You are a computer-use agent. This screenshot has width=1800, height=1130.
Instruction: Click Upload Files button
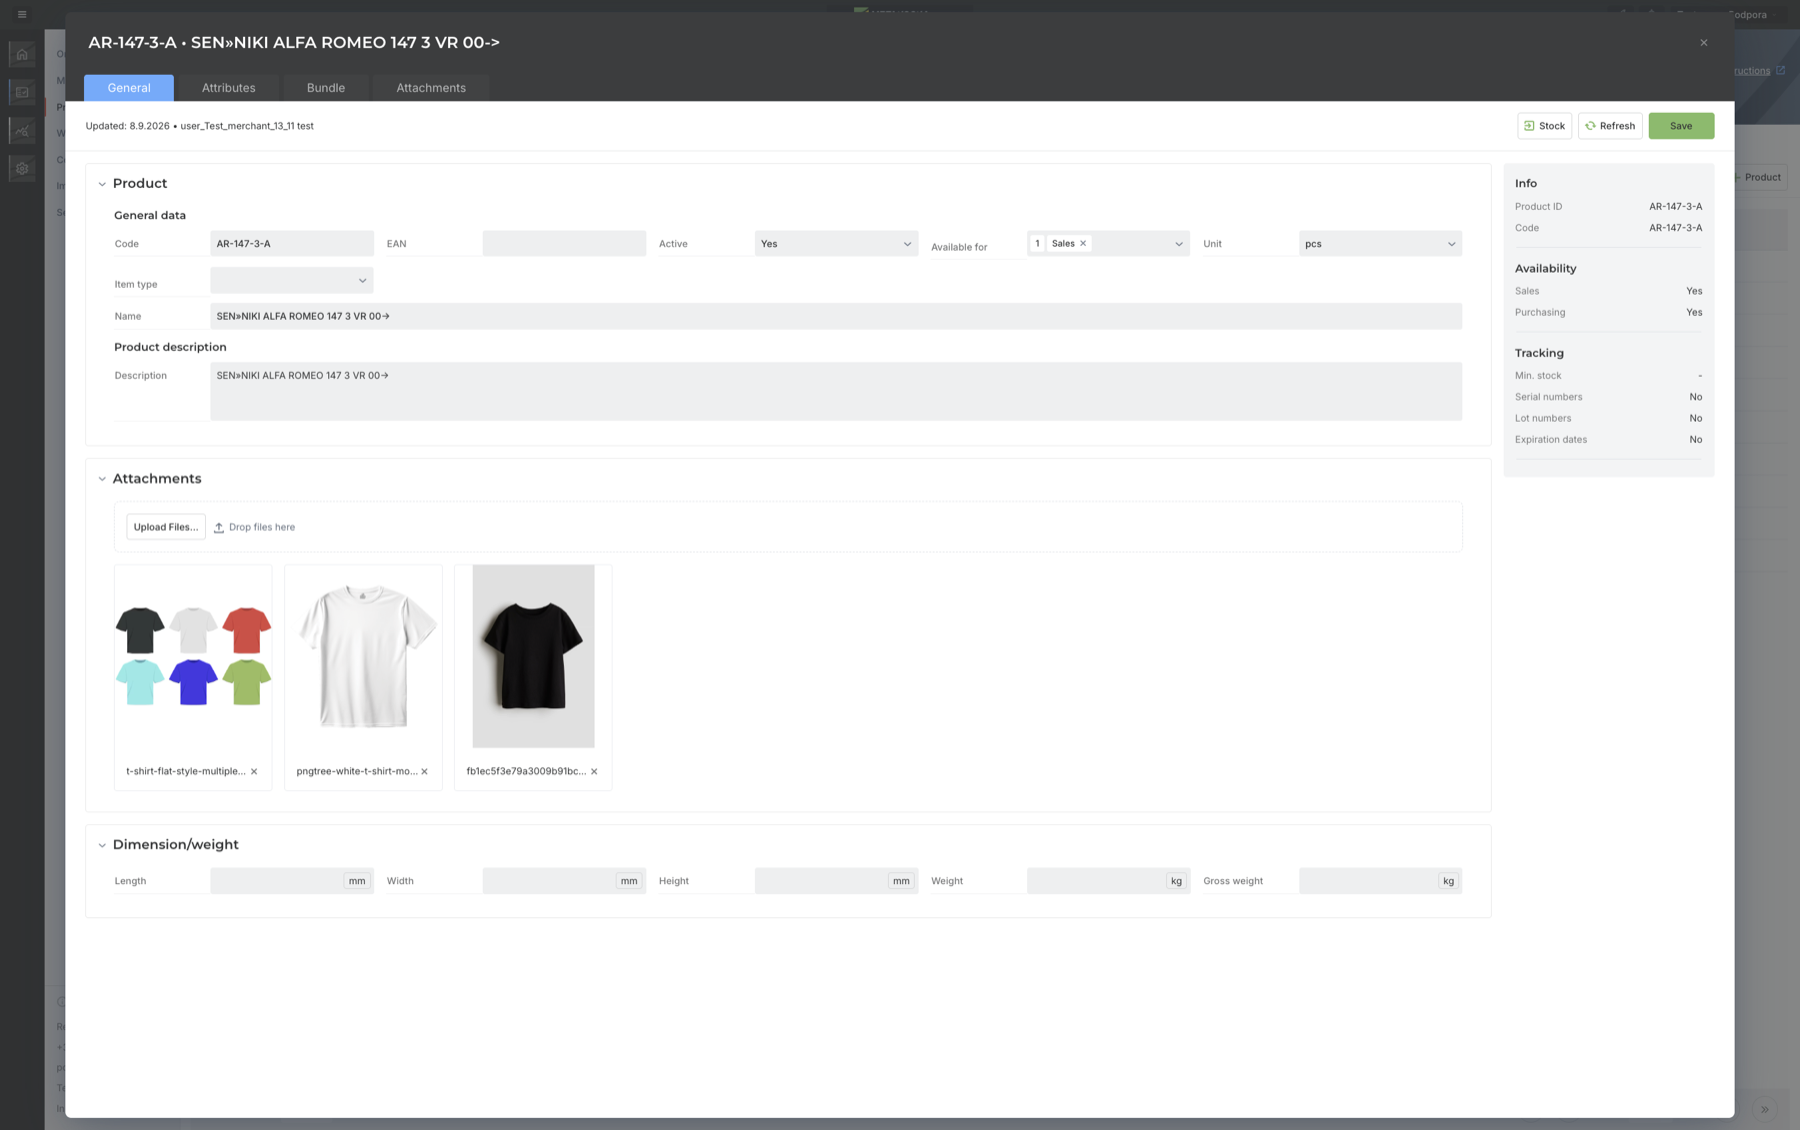click(x=166, y=527)
